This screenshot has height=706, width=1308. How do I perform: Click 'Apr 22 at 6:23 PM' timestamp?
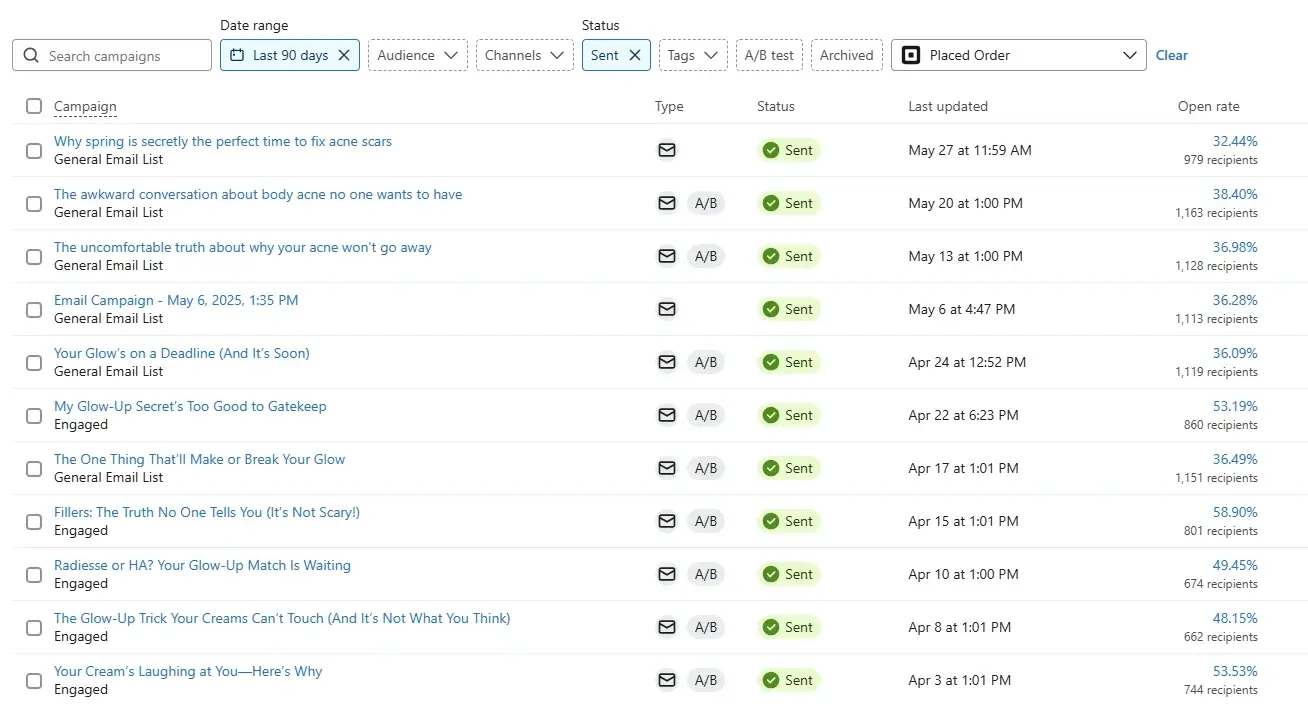963,415
